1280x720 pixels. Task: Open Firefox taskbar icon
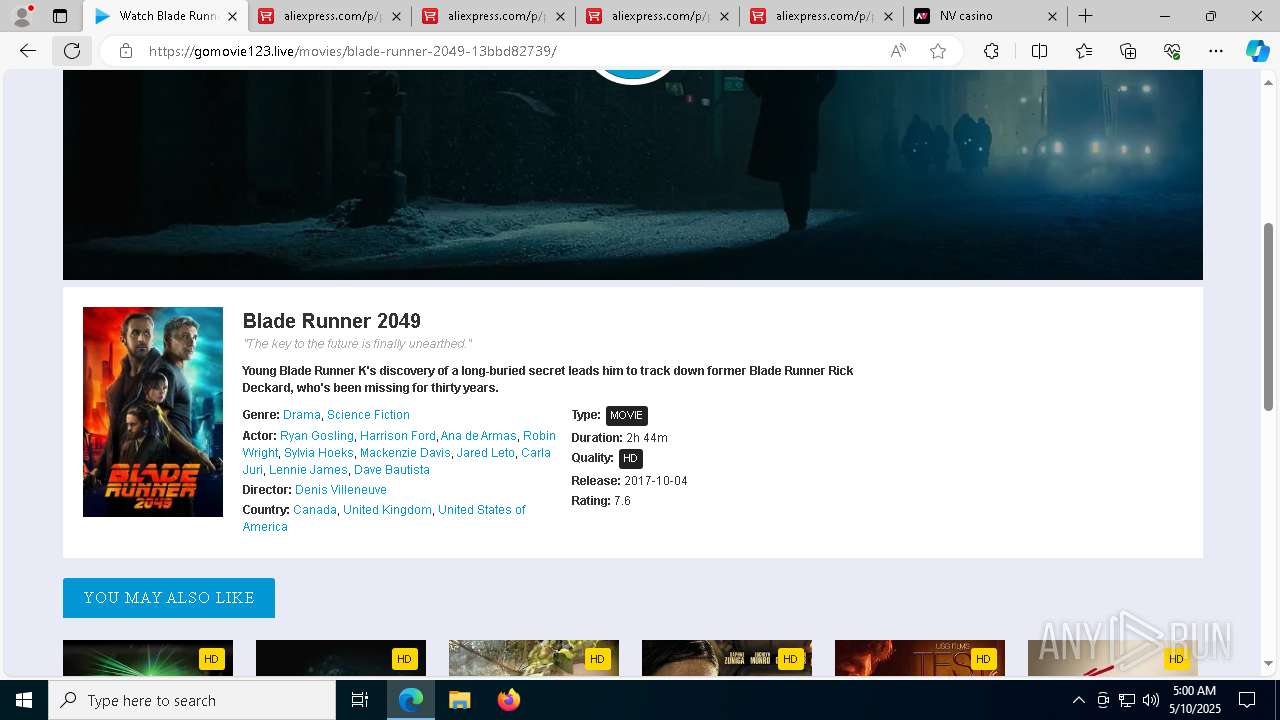click(x=508, y=700)
